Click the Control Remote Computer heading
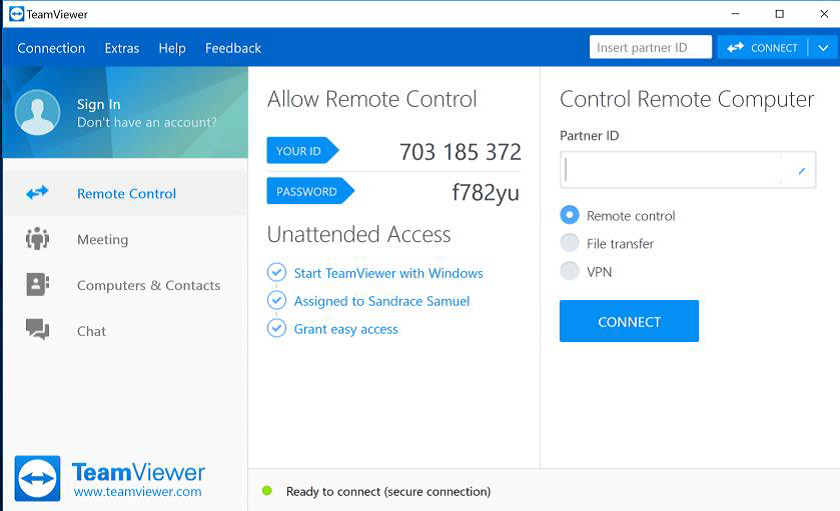Screen dimensions: 840x511 [687, 99]
